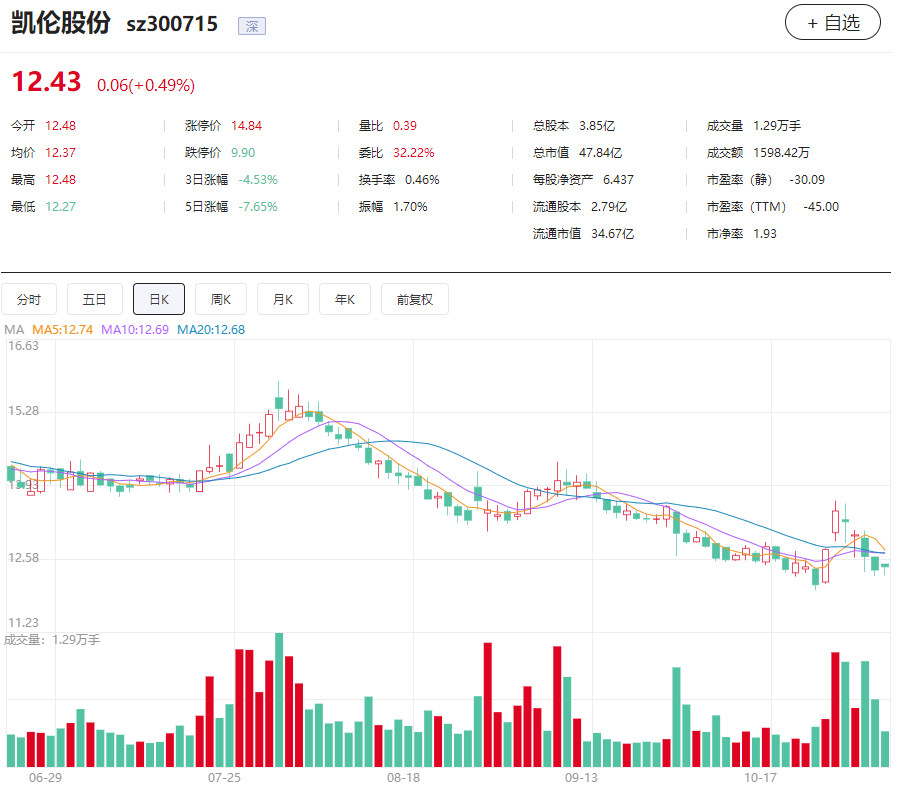Image resolution: width=901 pixels, height=786 pixels.
Task: Open the 年K yearly chart
Action: [x=345, y=299]
